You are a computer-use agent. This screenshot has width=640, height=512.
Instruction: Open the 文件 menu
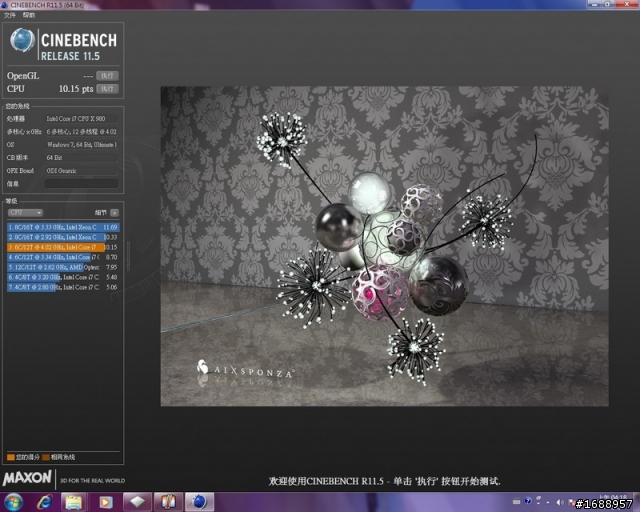click(9, 15)
